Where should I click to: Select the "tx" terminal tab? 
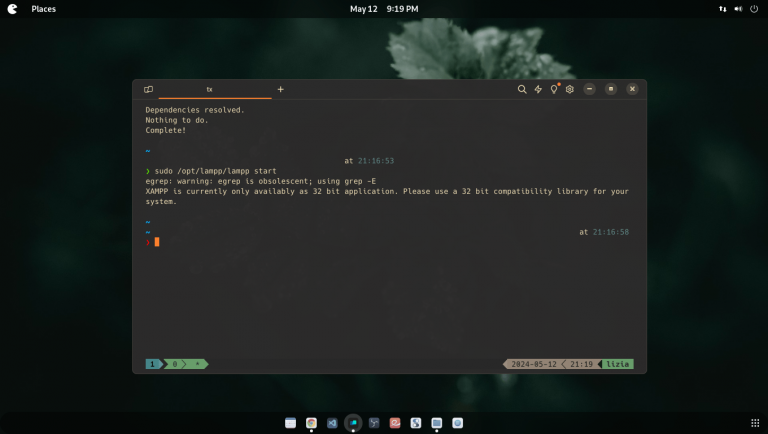click(x=210, y=89)
